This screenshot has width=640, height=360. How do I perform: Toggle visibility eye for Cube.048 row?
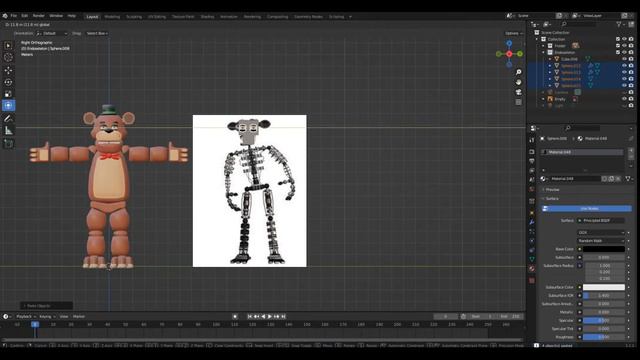[x=624, y=59]
